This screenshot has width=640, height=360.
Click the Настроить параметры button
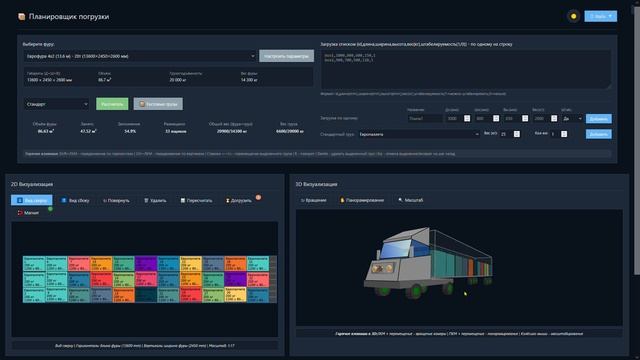click(287, 56)
